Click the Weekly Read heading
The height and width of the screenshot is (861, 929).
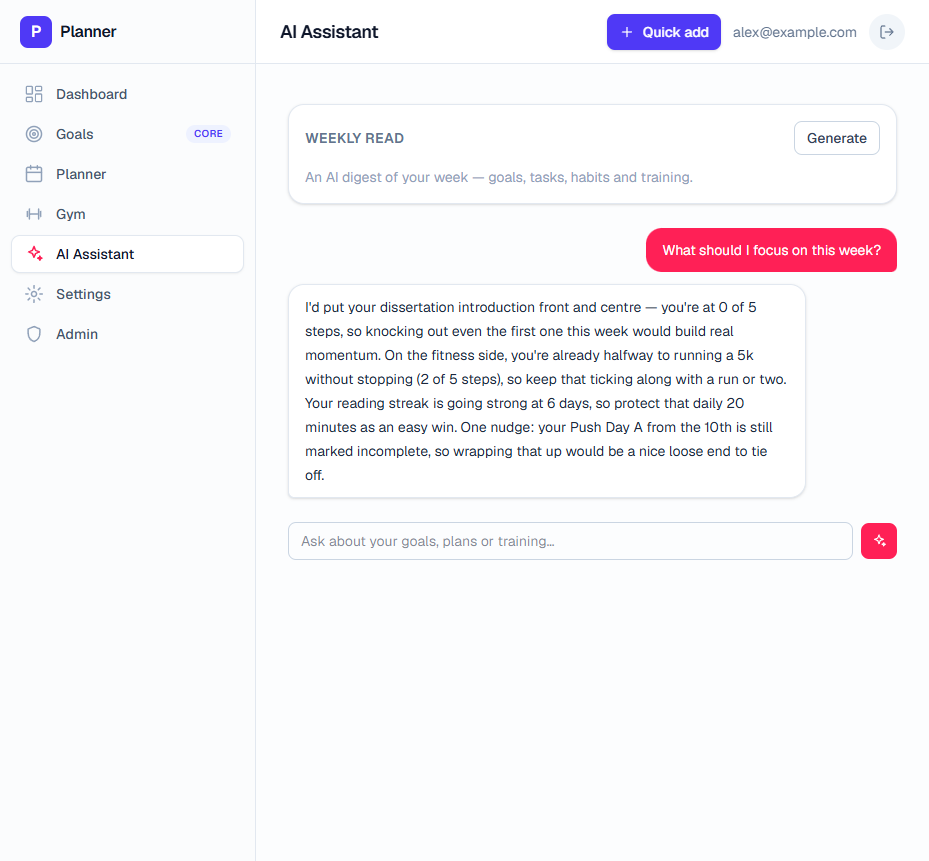click(354, 138)
